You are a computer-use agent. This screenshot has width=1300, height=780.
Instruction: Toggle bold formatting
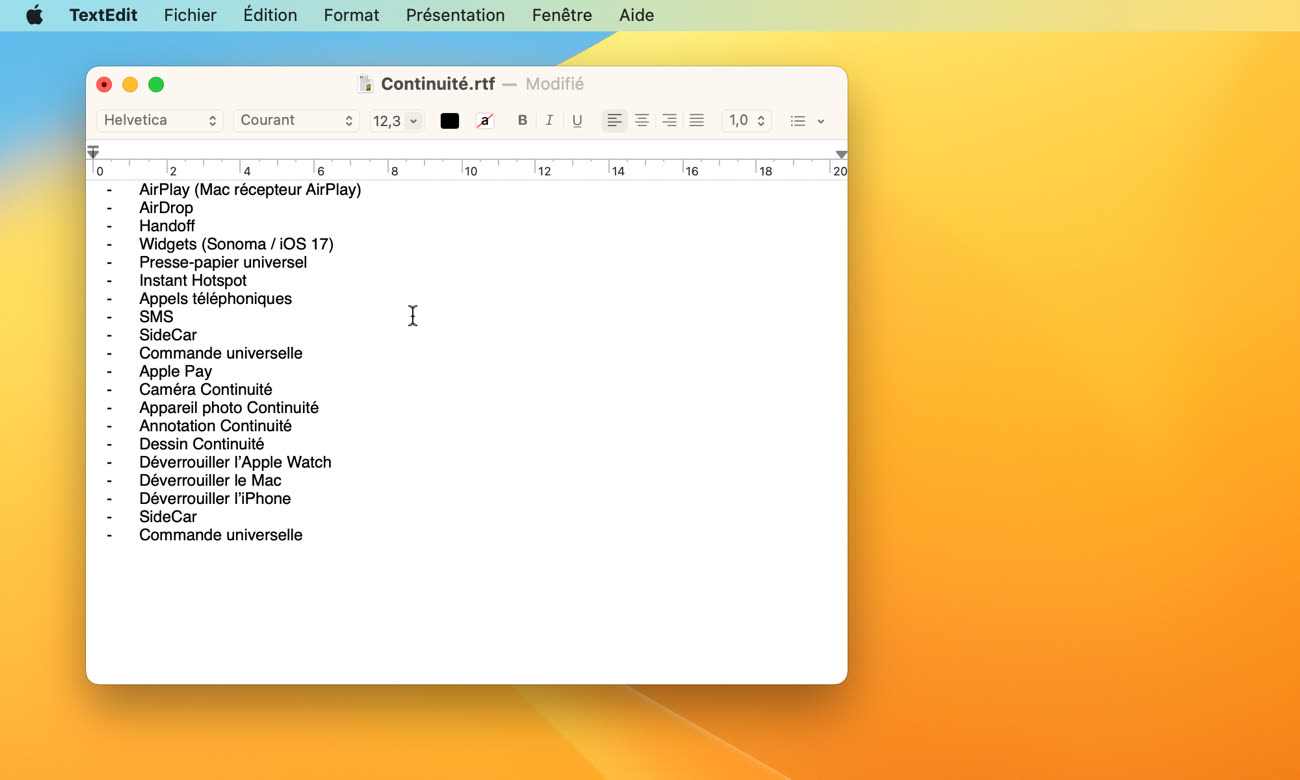(x=522, y=120)
